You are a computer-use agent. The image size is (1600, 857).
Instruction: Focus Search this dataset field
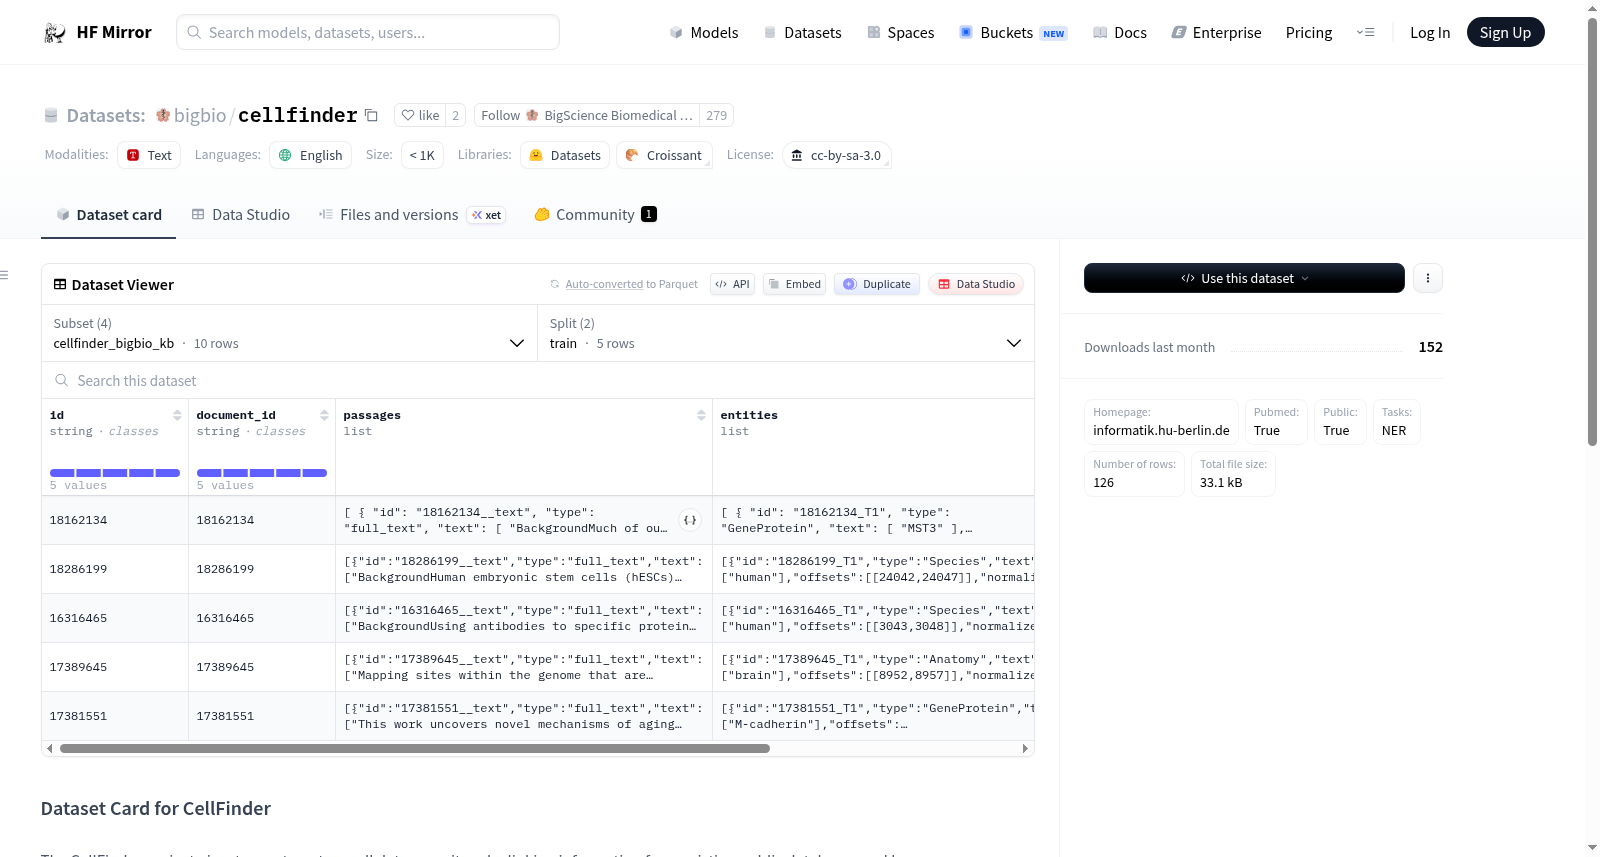538,381
